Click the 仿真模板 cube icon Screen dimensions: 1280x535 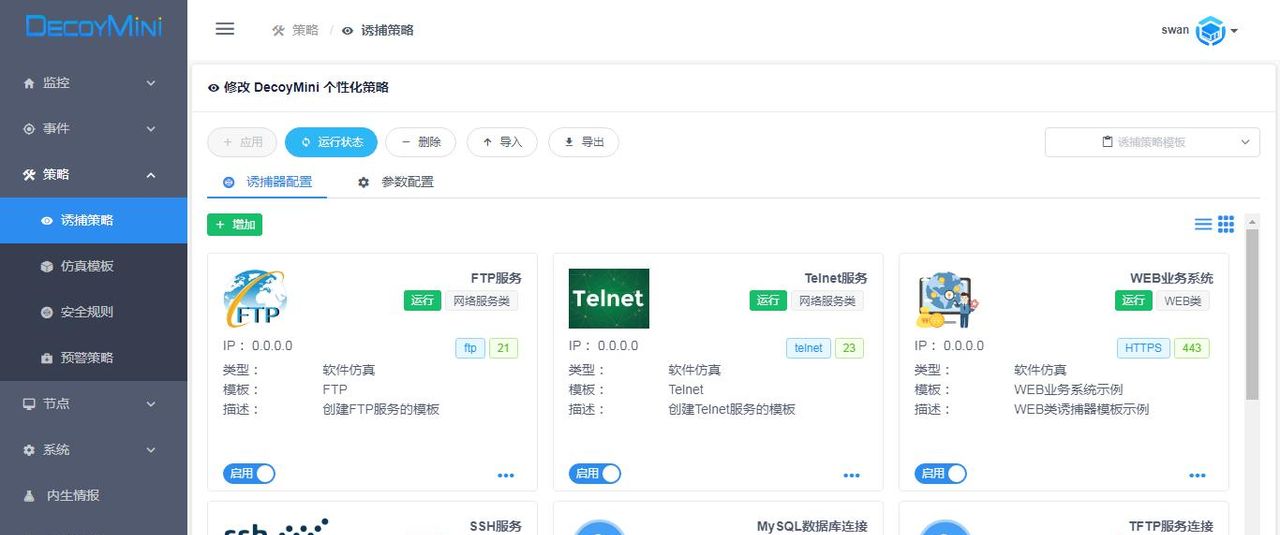tap(47, 266)
